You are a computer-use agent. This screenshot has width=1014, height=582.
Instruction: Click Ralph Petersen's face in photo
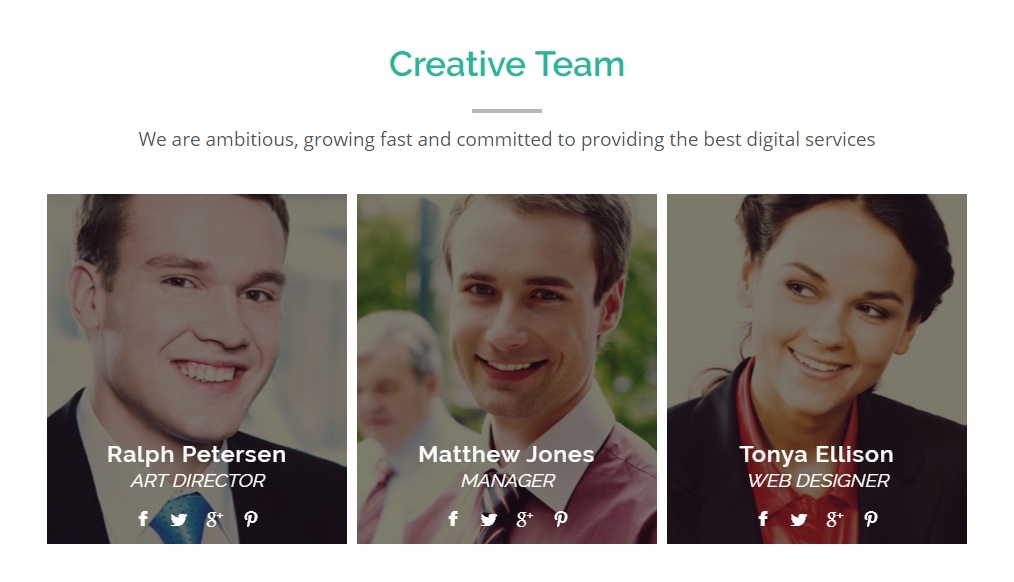(x=194, y=304)
